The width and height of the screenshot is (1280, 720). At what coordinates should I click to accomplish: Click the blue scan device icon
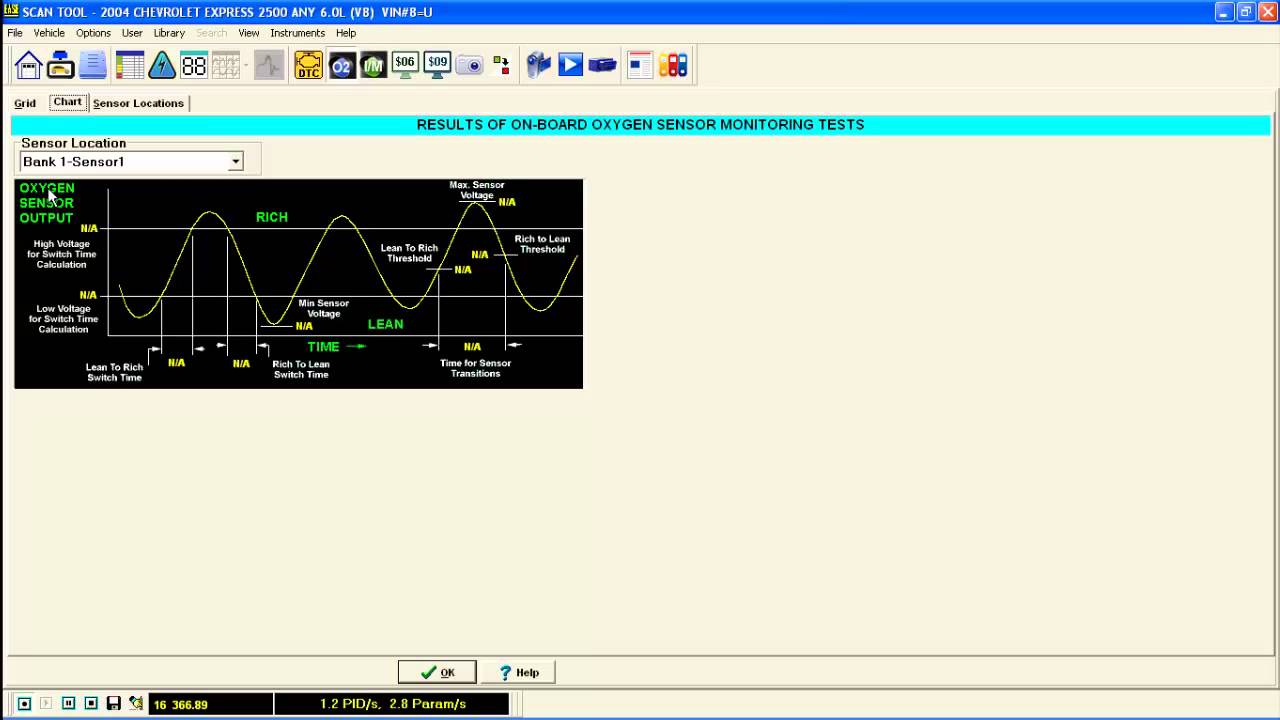(x=603, y=66)
